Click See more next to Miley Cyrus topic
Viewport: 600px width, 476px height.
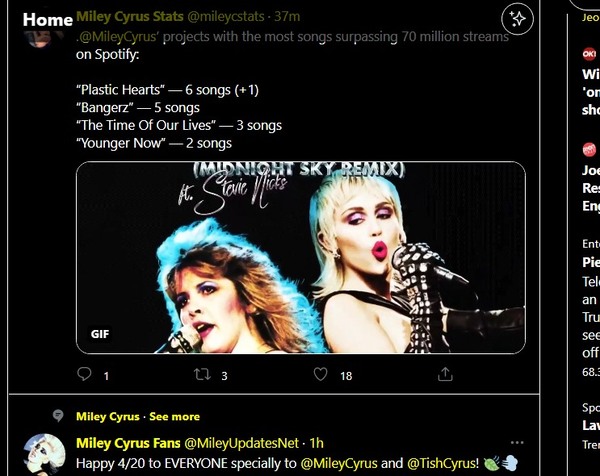pyautogui.click(x=174, y=416)
